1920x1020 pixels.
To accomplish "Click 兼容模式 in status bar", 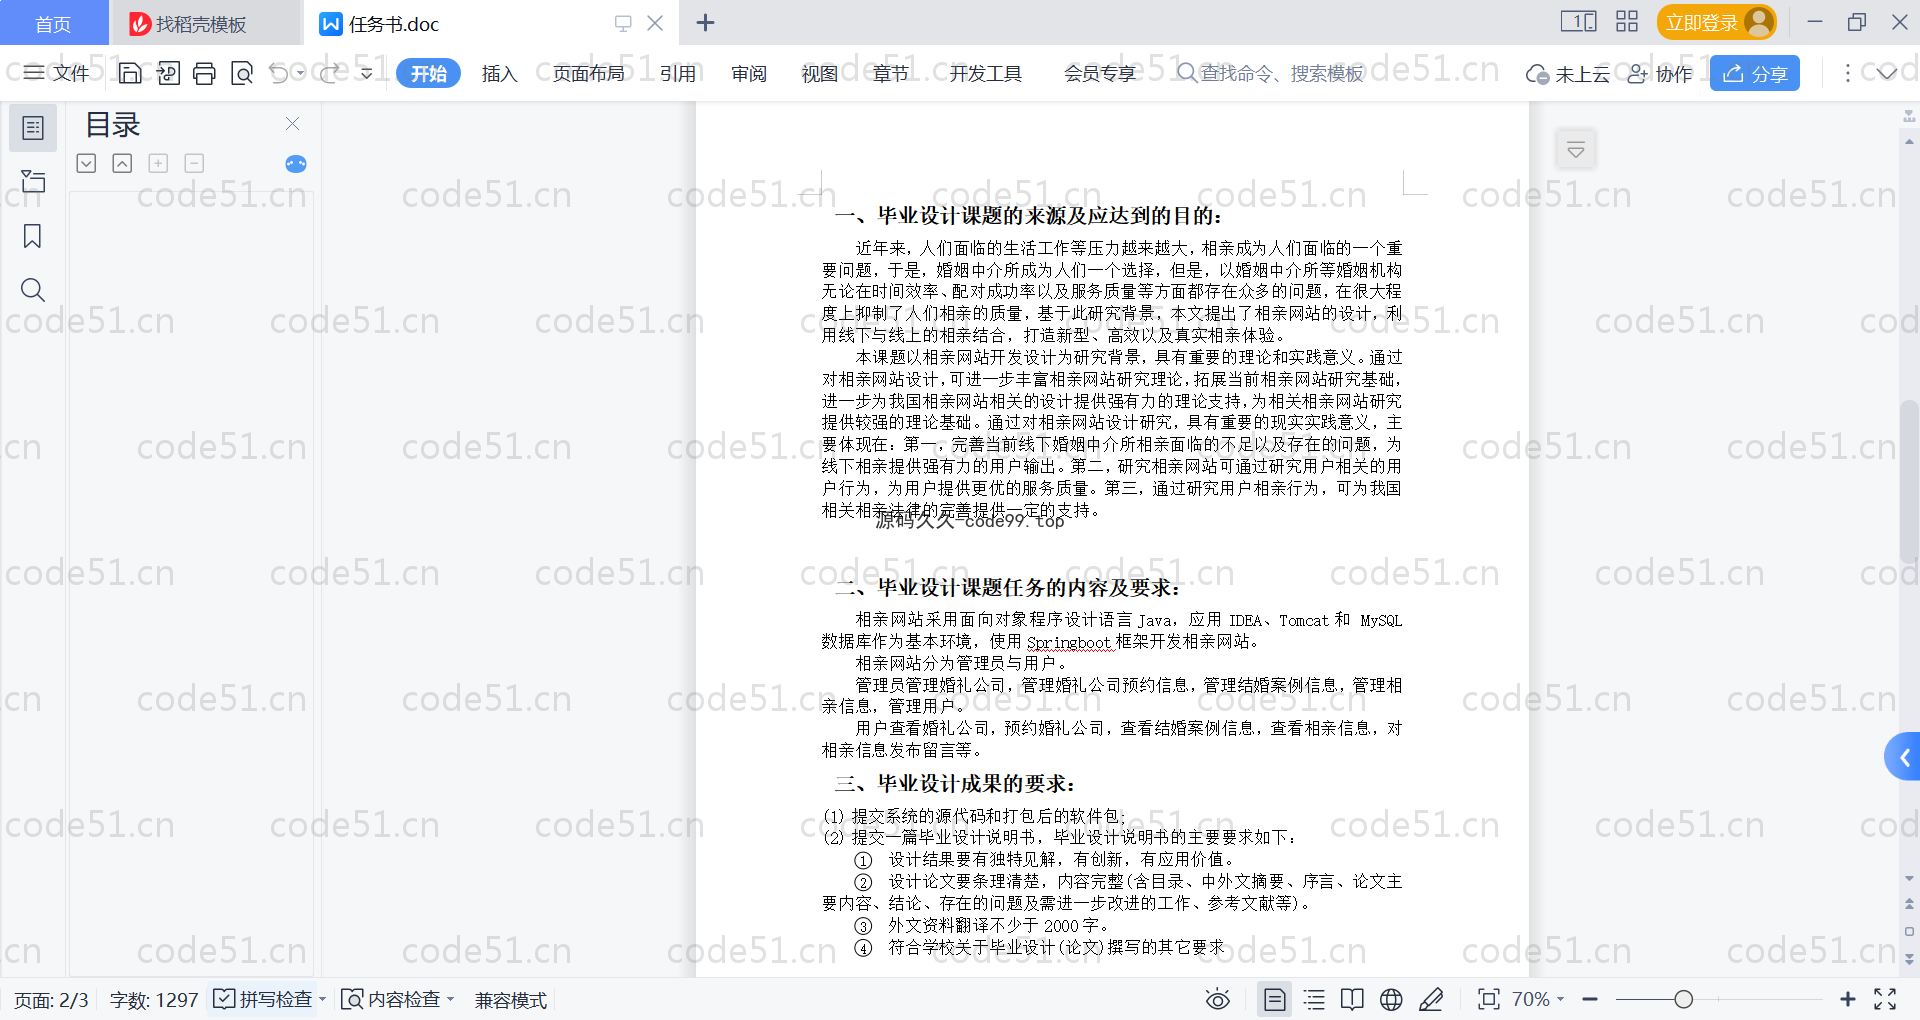I will (x=511, y=1000).
